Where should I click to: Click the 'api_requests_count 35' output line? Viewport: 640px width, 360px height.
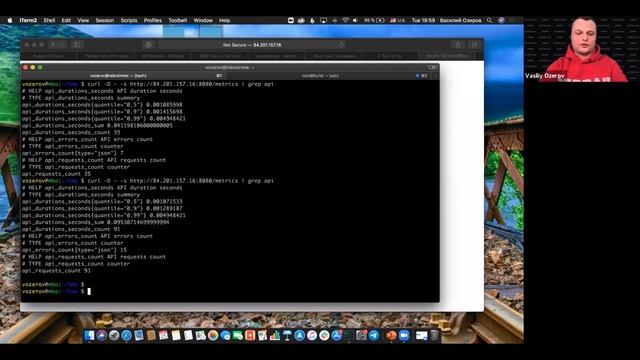56,174
